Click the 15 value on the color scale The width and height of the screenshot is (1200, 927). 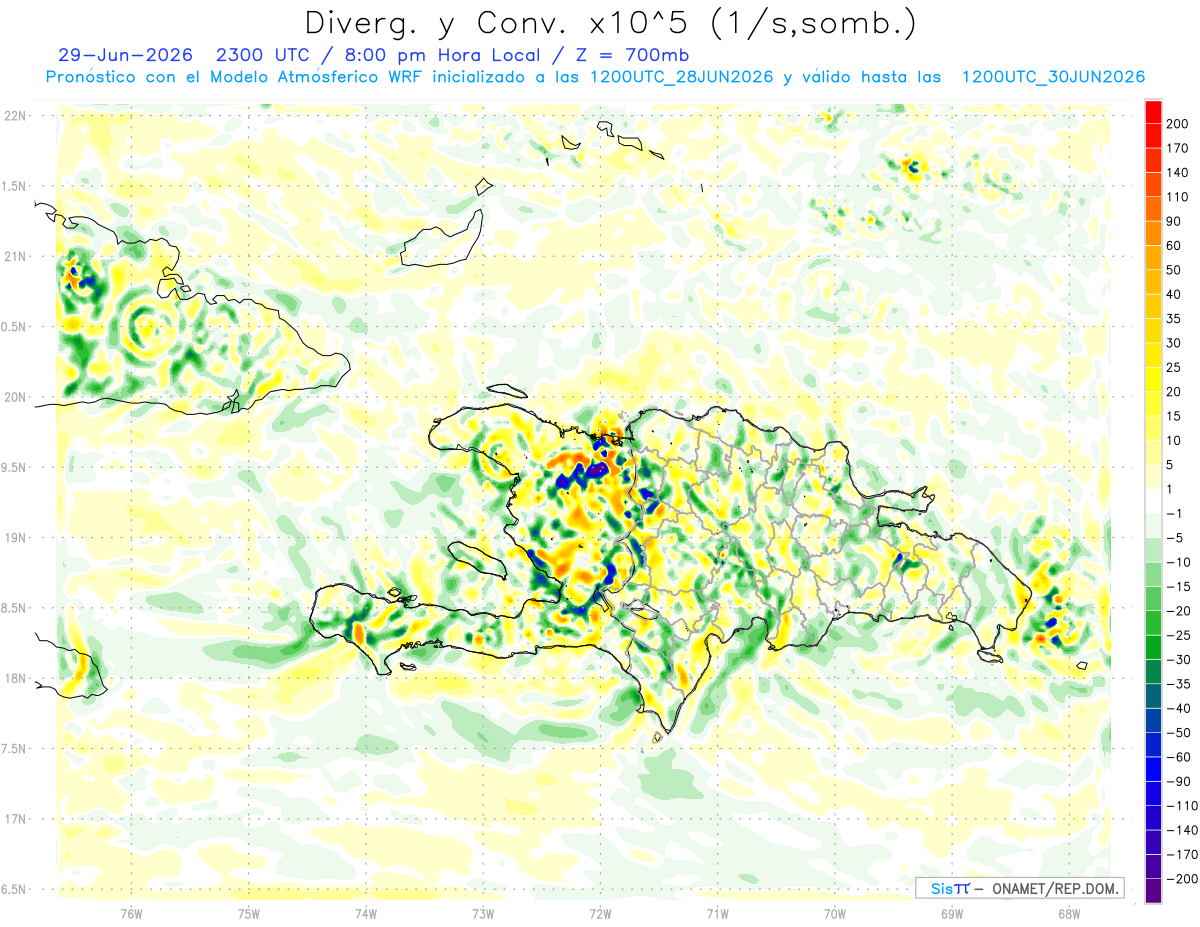coord(1175,416)
